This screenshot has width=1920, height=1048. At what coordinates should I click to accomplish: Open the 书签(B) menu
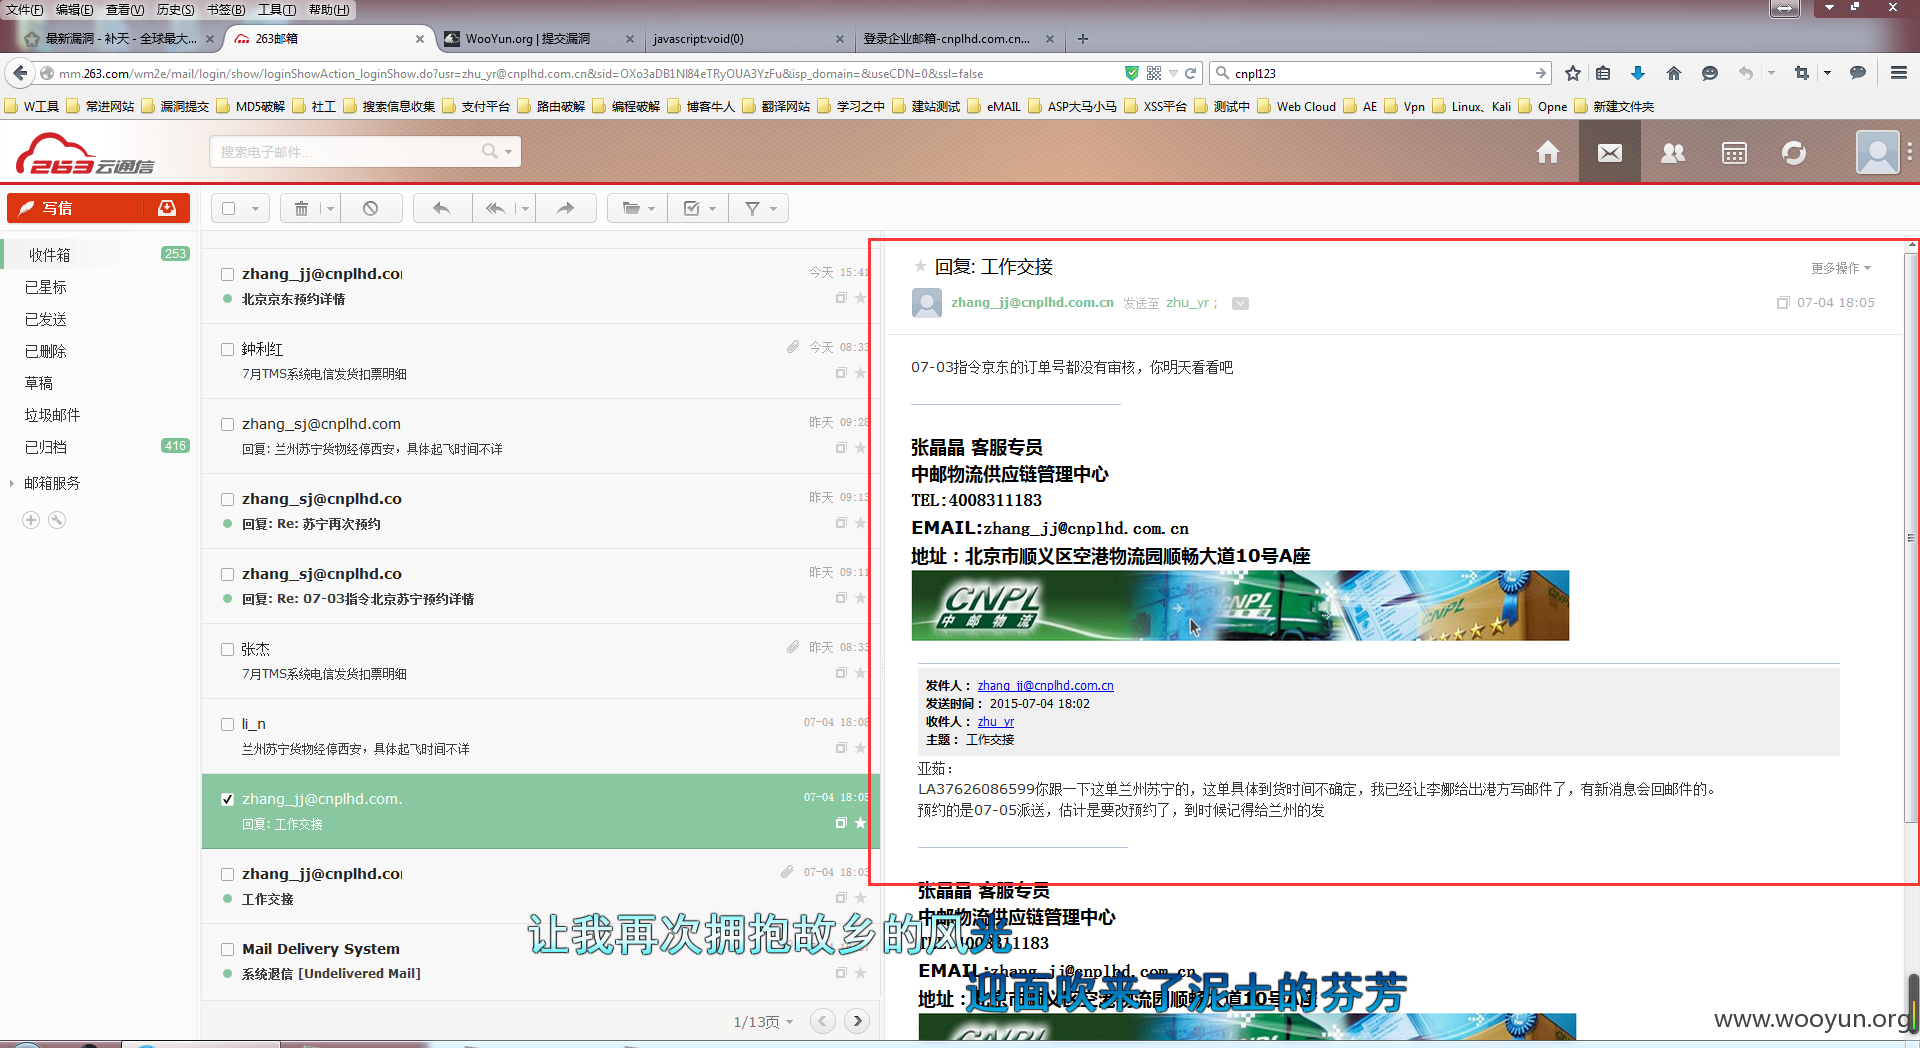(225, 9)
